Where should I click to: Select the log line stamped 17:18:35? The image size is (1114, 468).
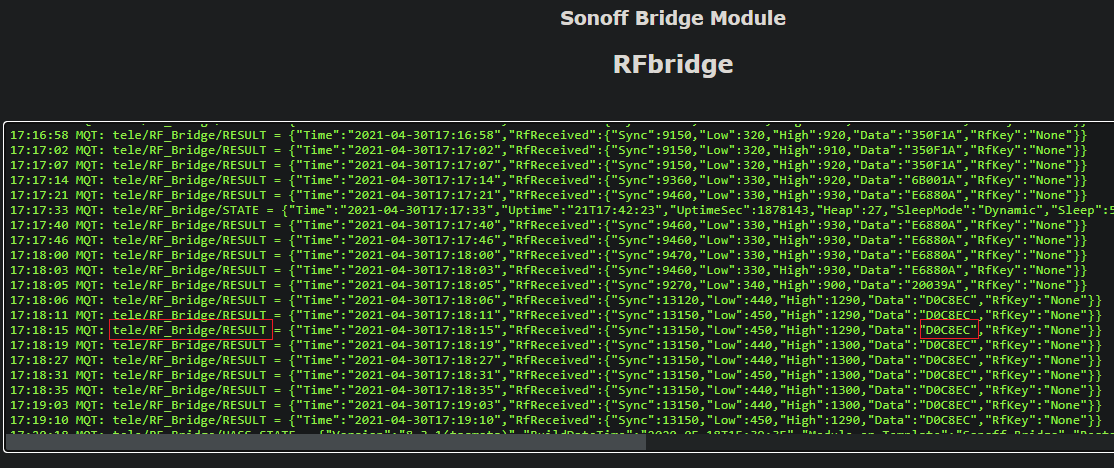556,390
